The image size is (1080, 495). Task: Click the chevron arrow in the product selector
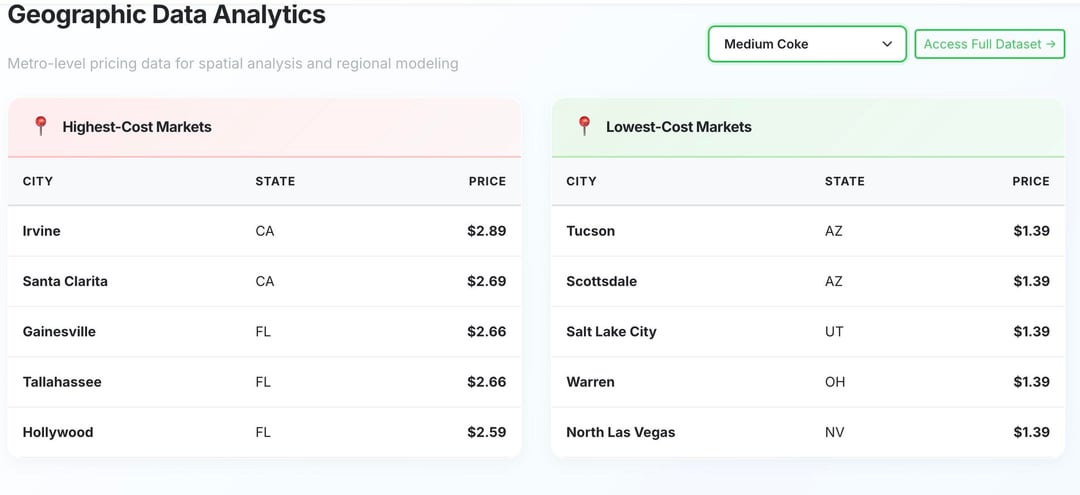tap(887, 44)
